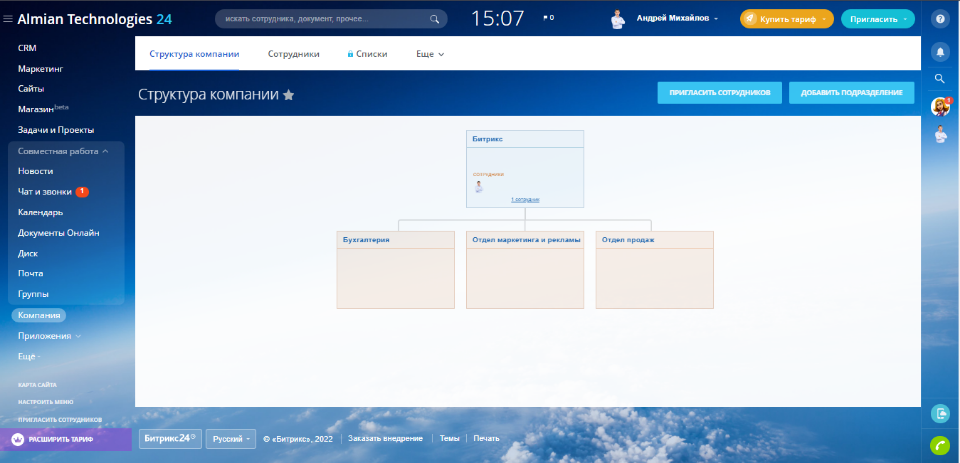
Task: Click the Битрикс24 footer button
Action: coord(170,439)
